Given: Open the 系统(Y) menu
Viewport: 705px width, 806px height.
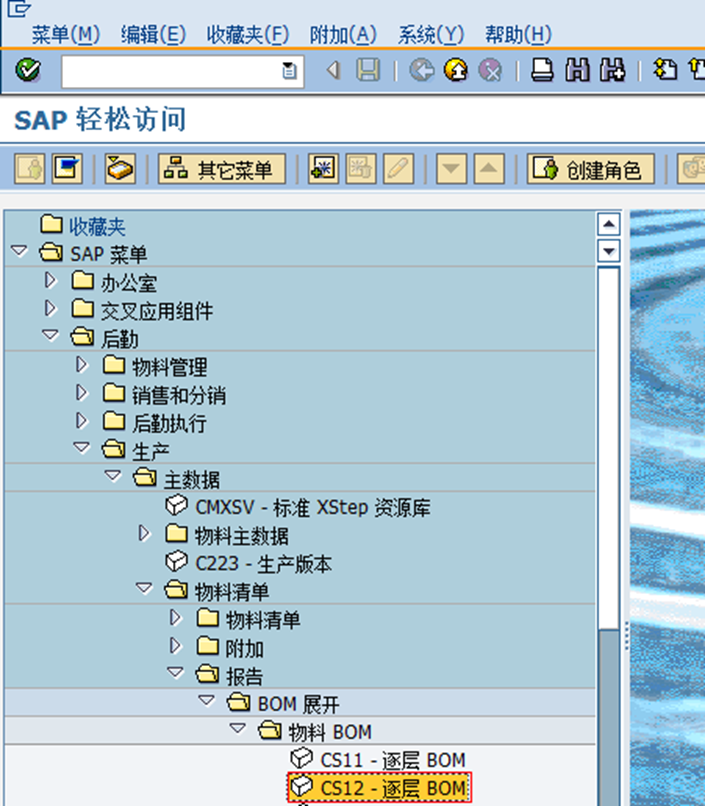Looking at the screenshot, I should [x=431, y=35].
